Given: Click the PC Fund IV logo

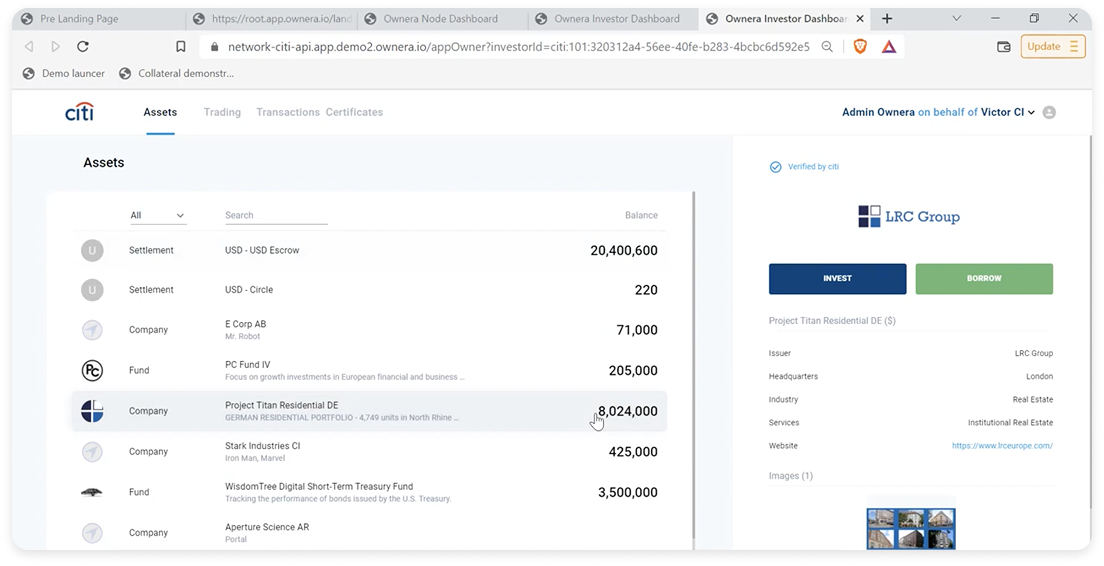Looking at the screenshot, I should pyautogui.click(x=92, y=370).
